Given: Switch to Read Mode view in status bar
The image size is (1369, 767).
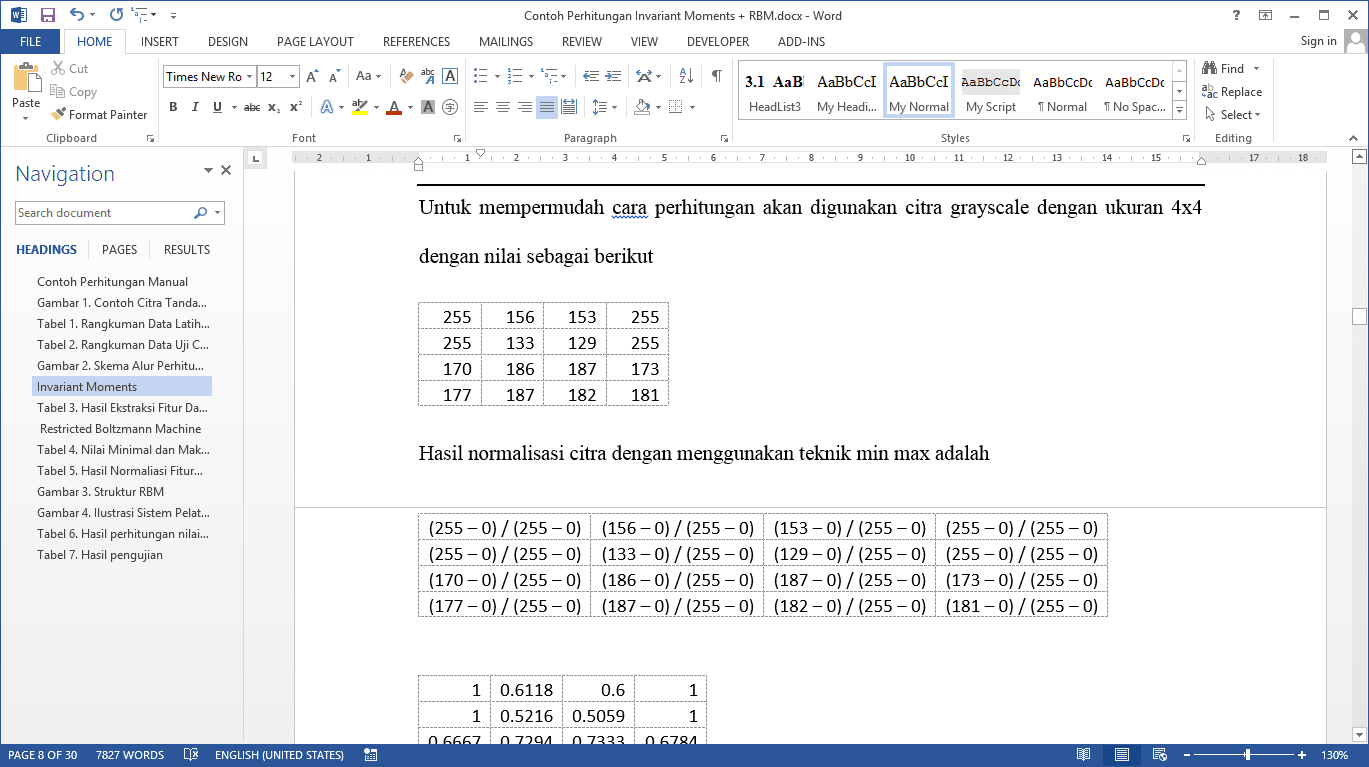Looking at the screenshot, I should (1083, 755).
